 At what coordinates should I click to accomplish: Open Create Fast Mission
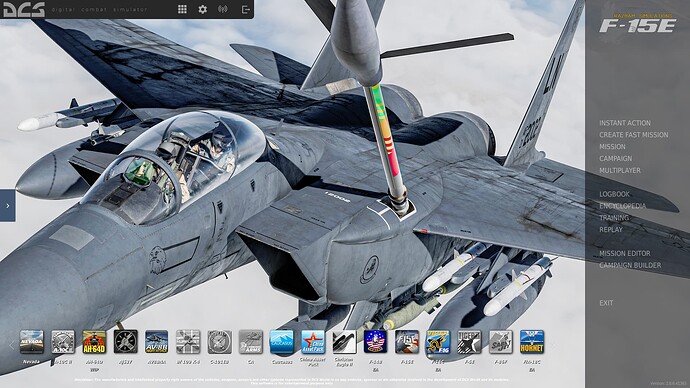pos(634,135)
